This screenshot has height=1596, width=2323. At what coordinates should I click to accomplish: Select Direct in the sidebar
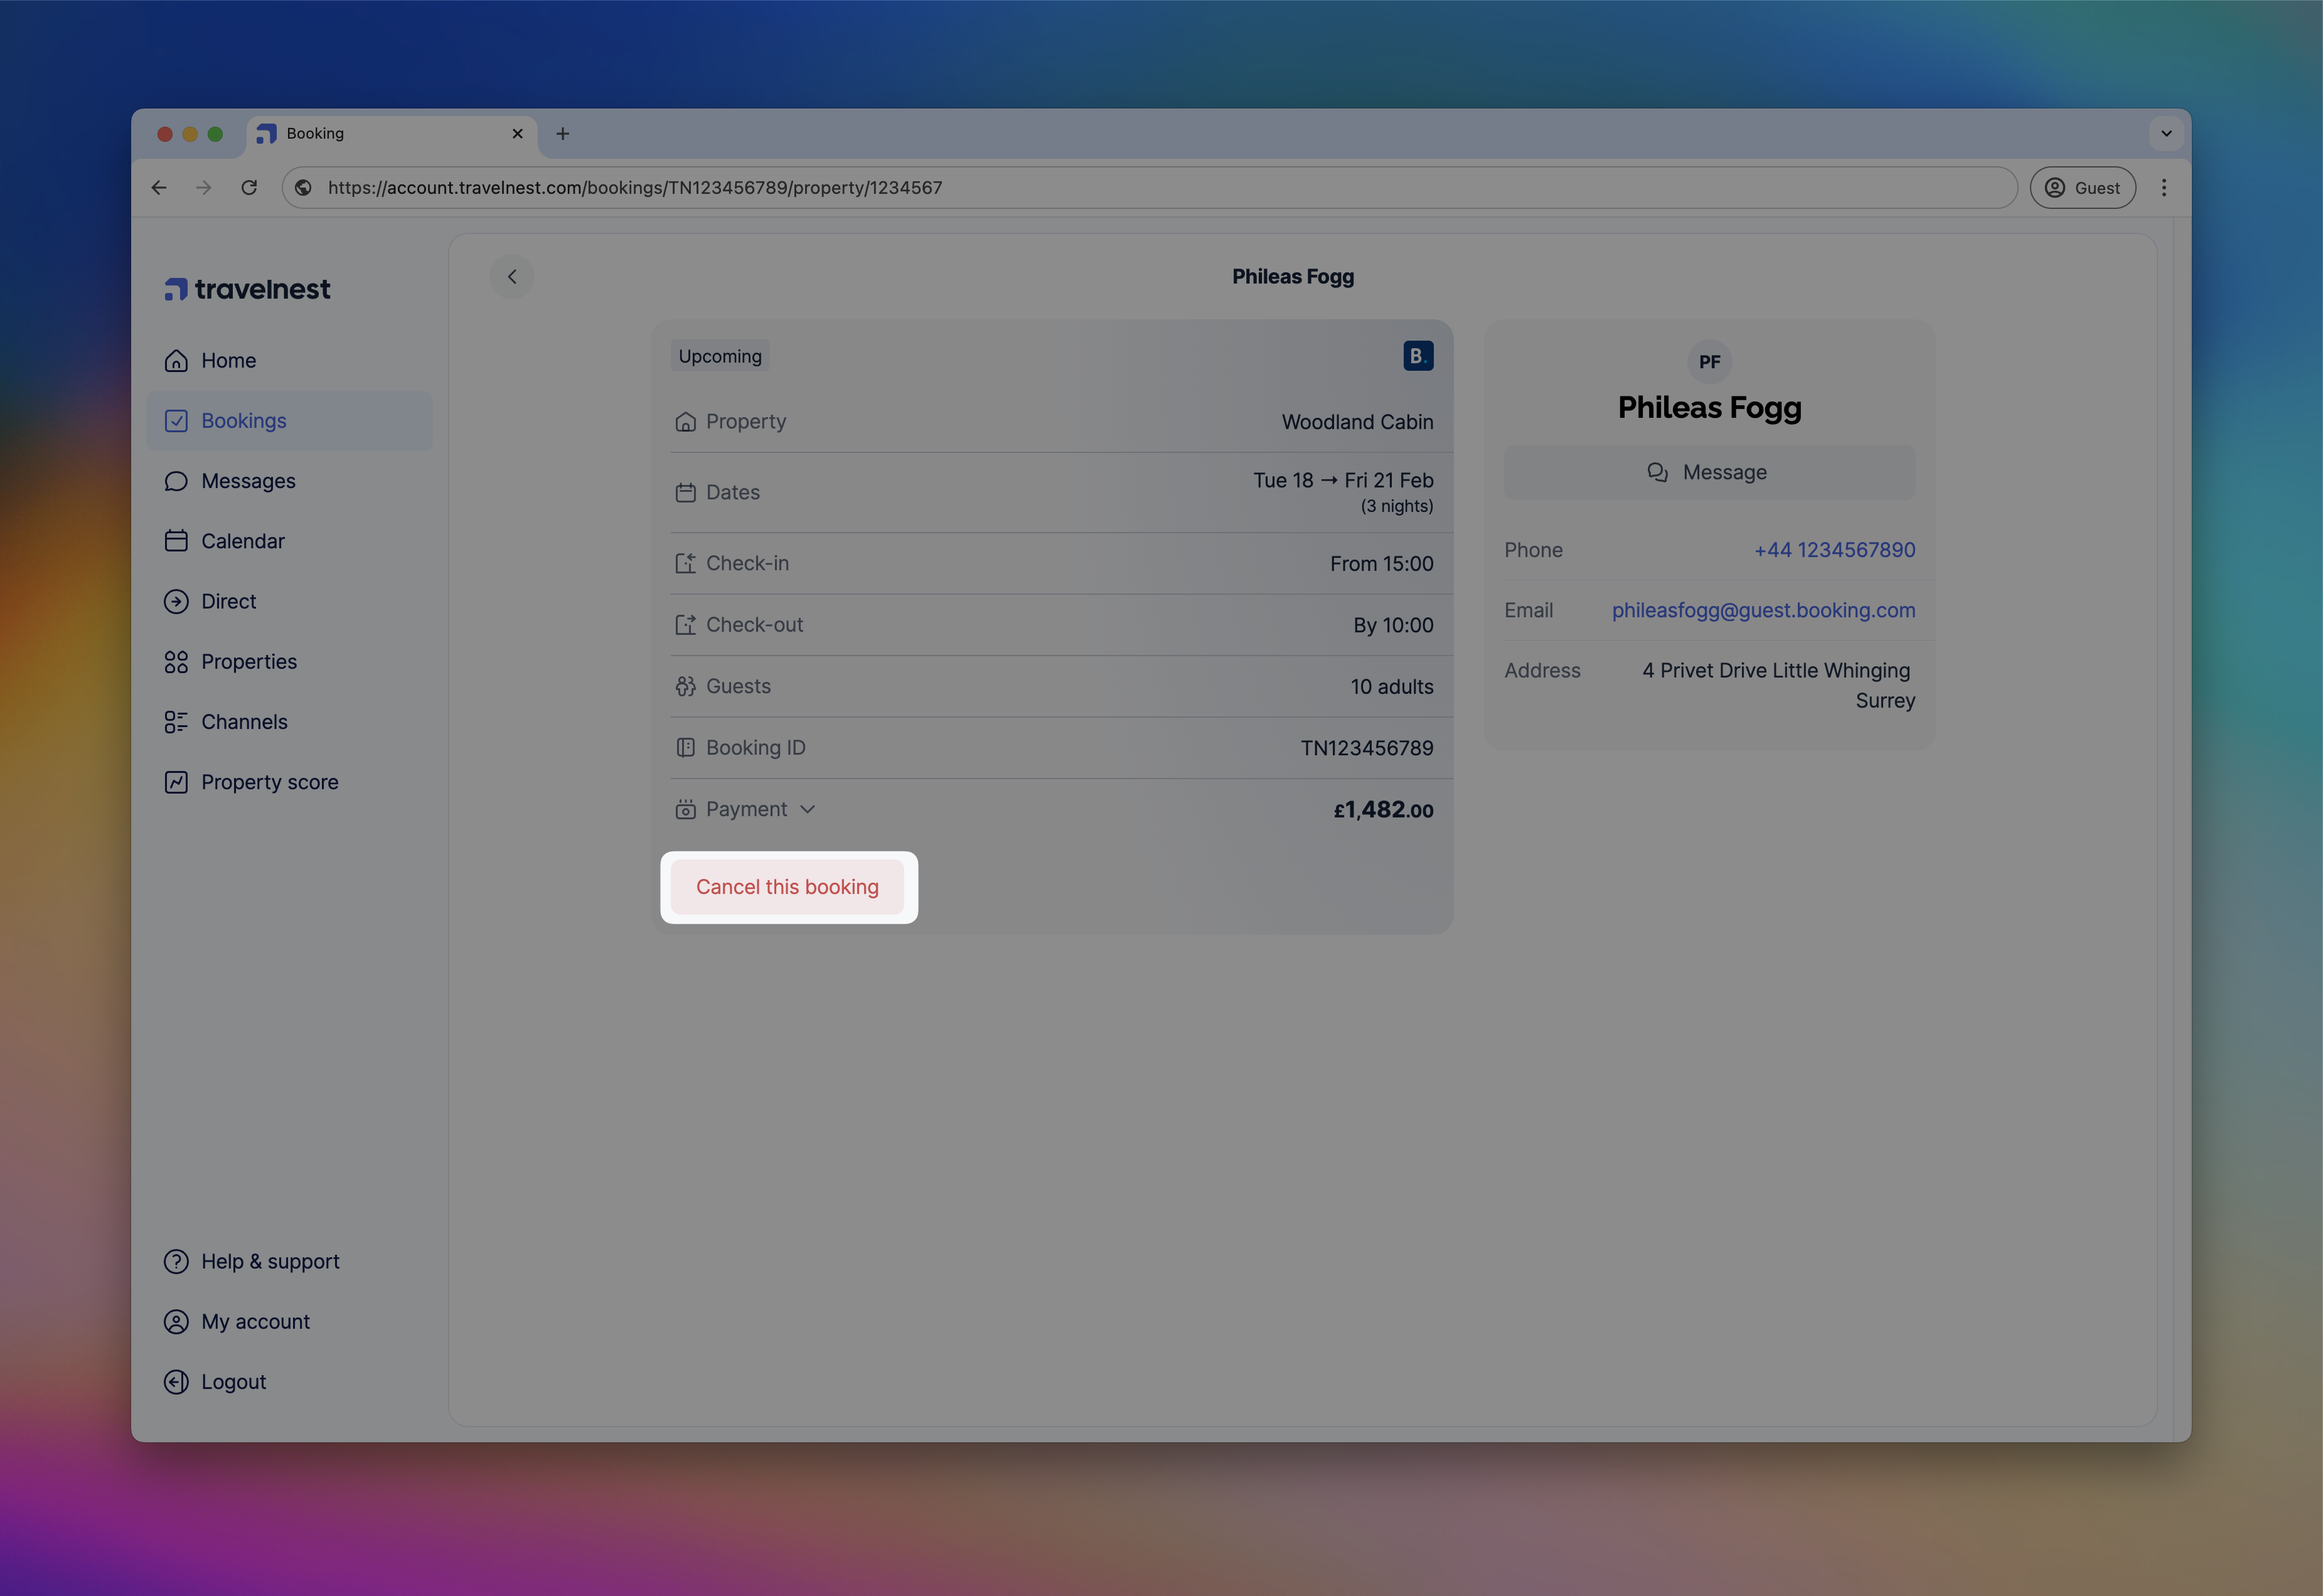click(x=228, y=601)
